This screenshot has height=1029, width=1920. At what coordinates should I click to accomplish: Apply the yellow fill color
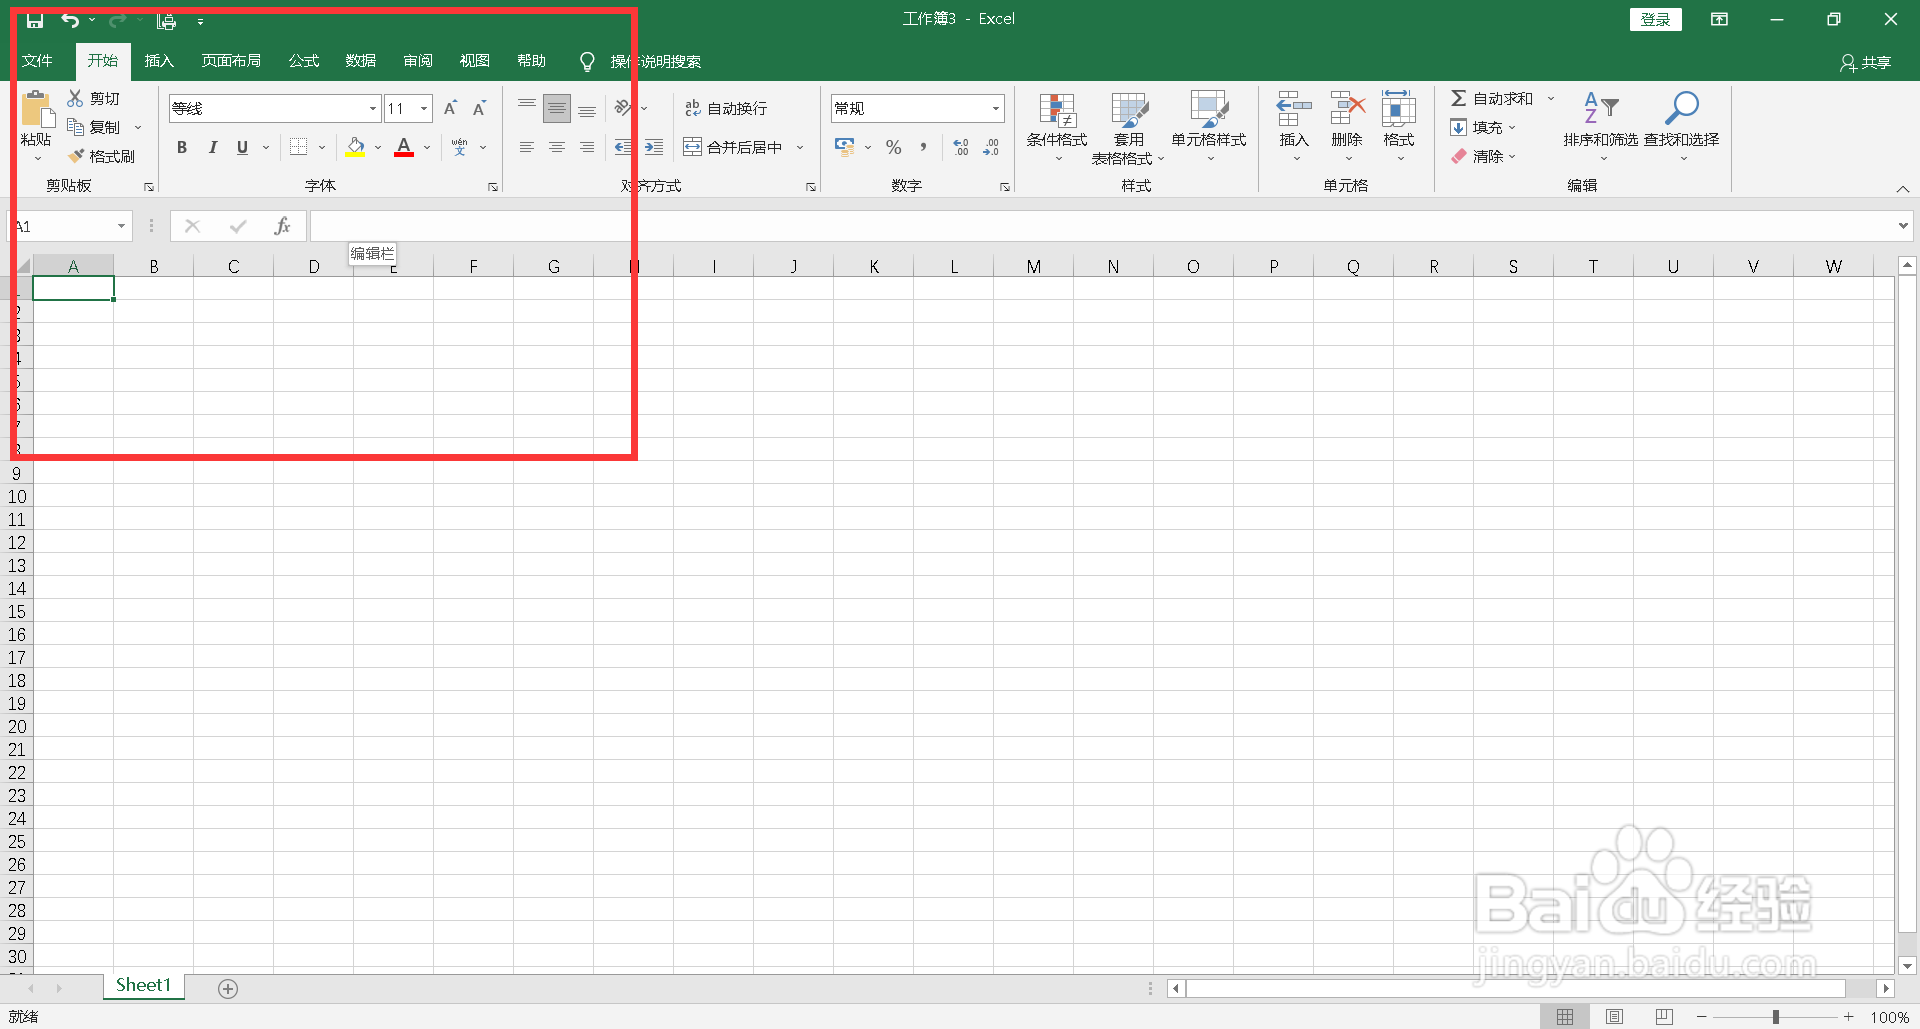click(x=355, y=147)
